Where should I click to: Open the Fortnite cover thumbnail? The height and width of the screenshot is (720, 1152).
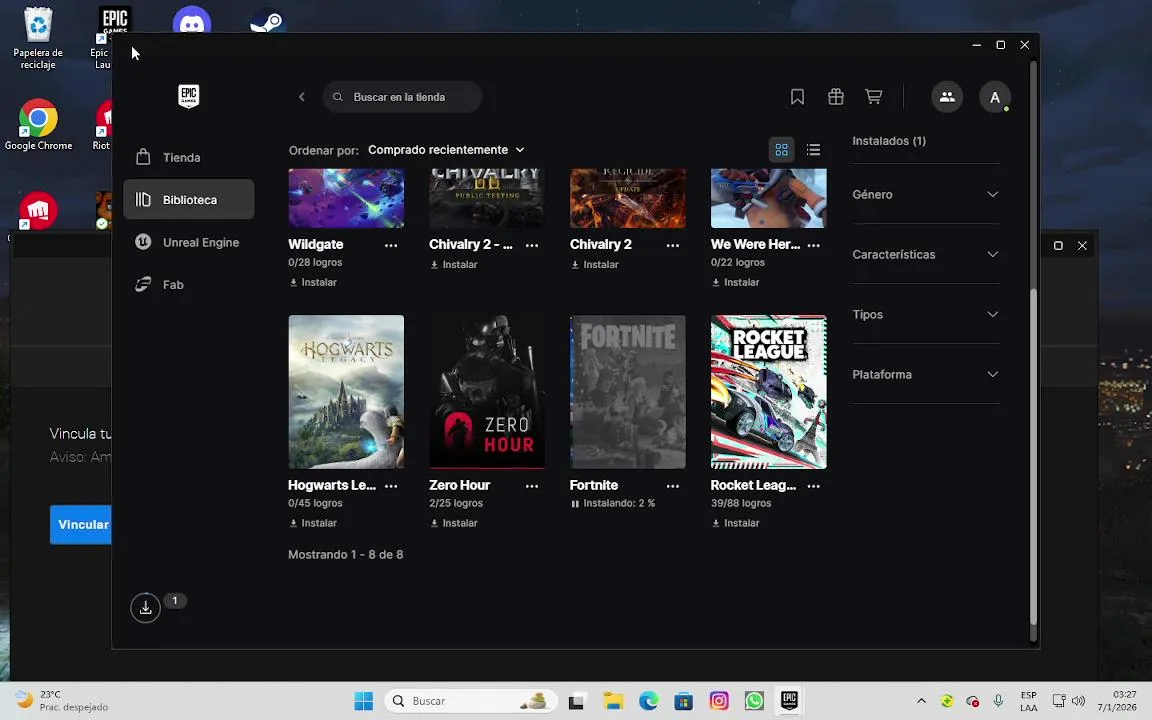(x=628, y=392)
